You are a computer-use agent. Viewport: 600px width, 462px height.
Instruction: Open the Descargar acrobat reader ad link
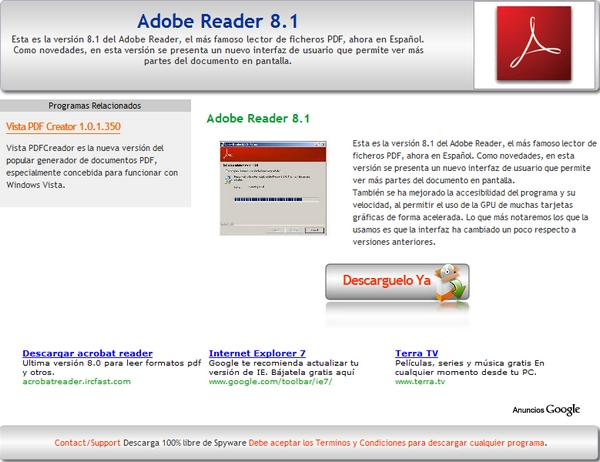87,353
